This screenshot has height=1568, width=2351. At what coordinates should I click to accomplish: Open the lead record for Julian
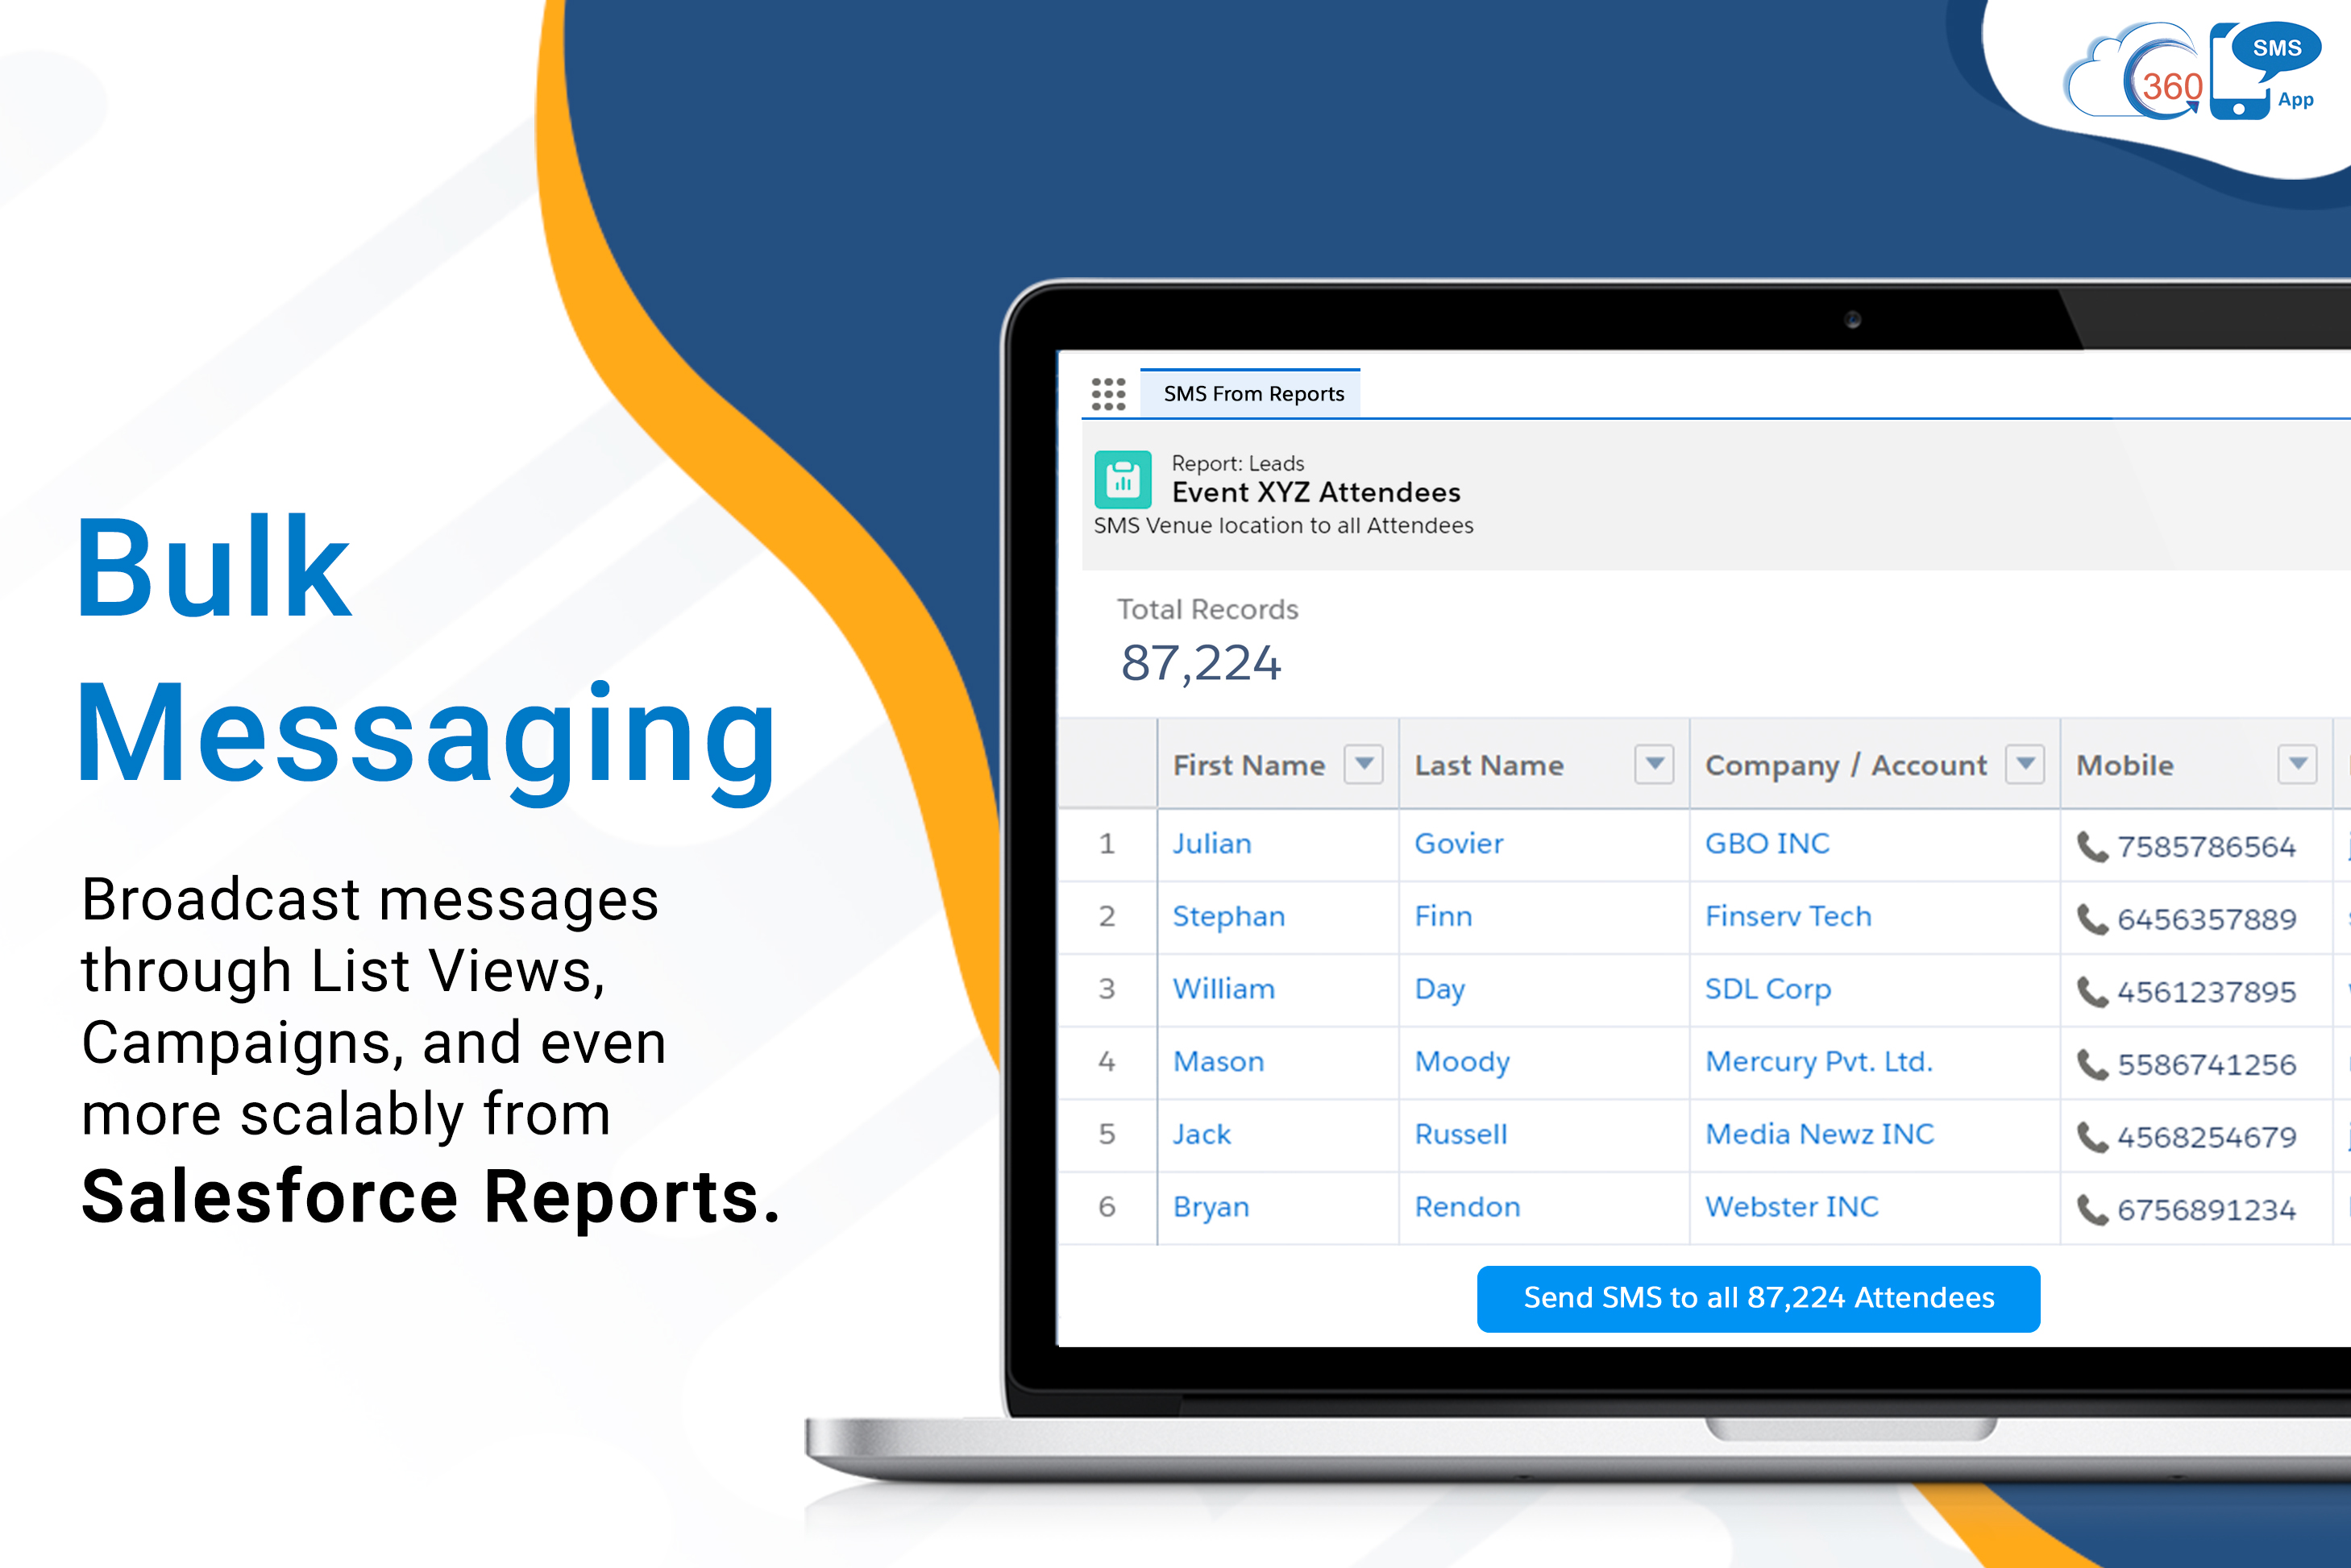click(1211, 844)
